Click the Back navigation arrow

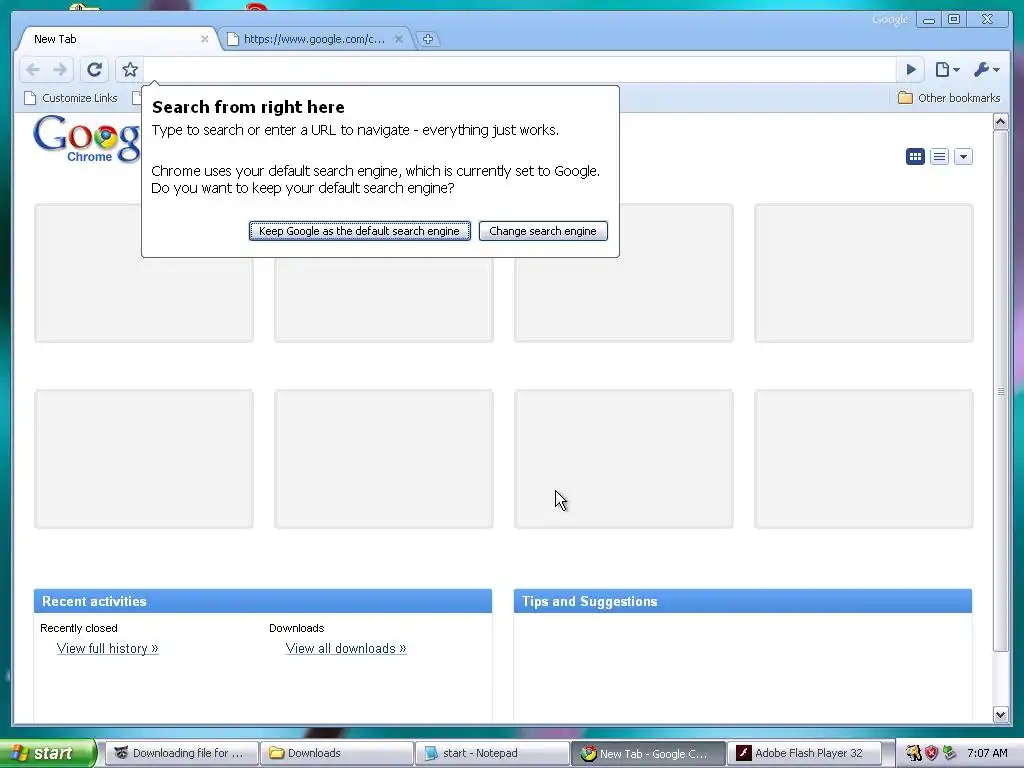tap(33, 69)
